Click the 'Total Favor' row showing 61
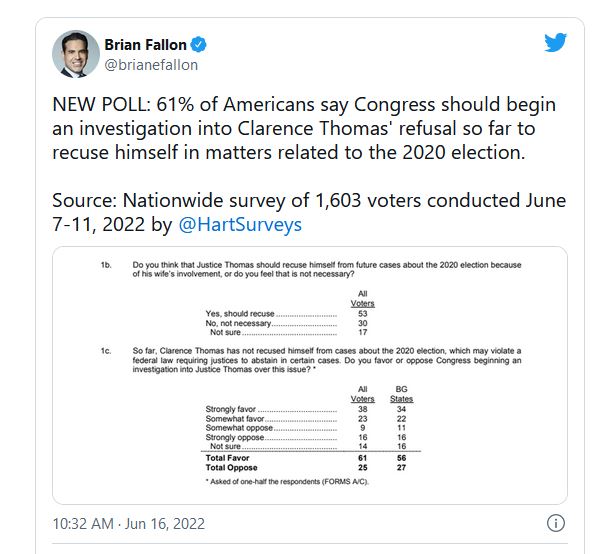The width and height of the screenshot is (599, 554). click(x=306, y=458)
